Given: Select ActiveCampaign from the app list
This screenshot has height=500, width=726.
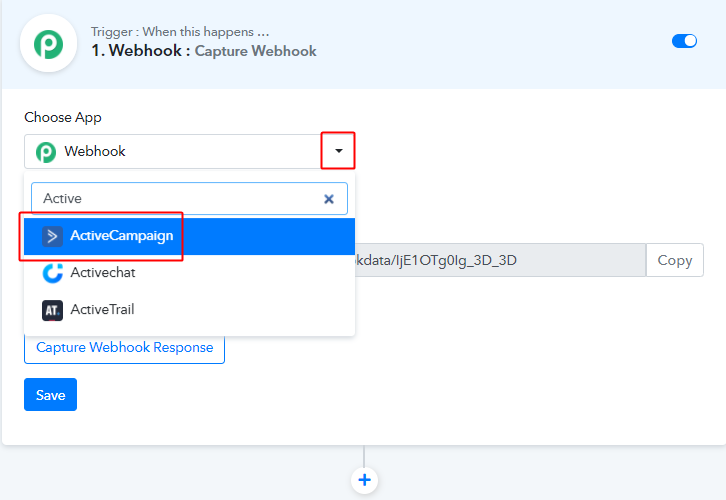Looking at the screenshot, I should (x=189, y=236).
